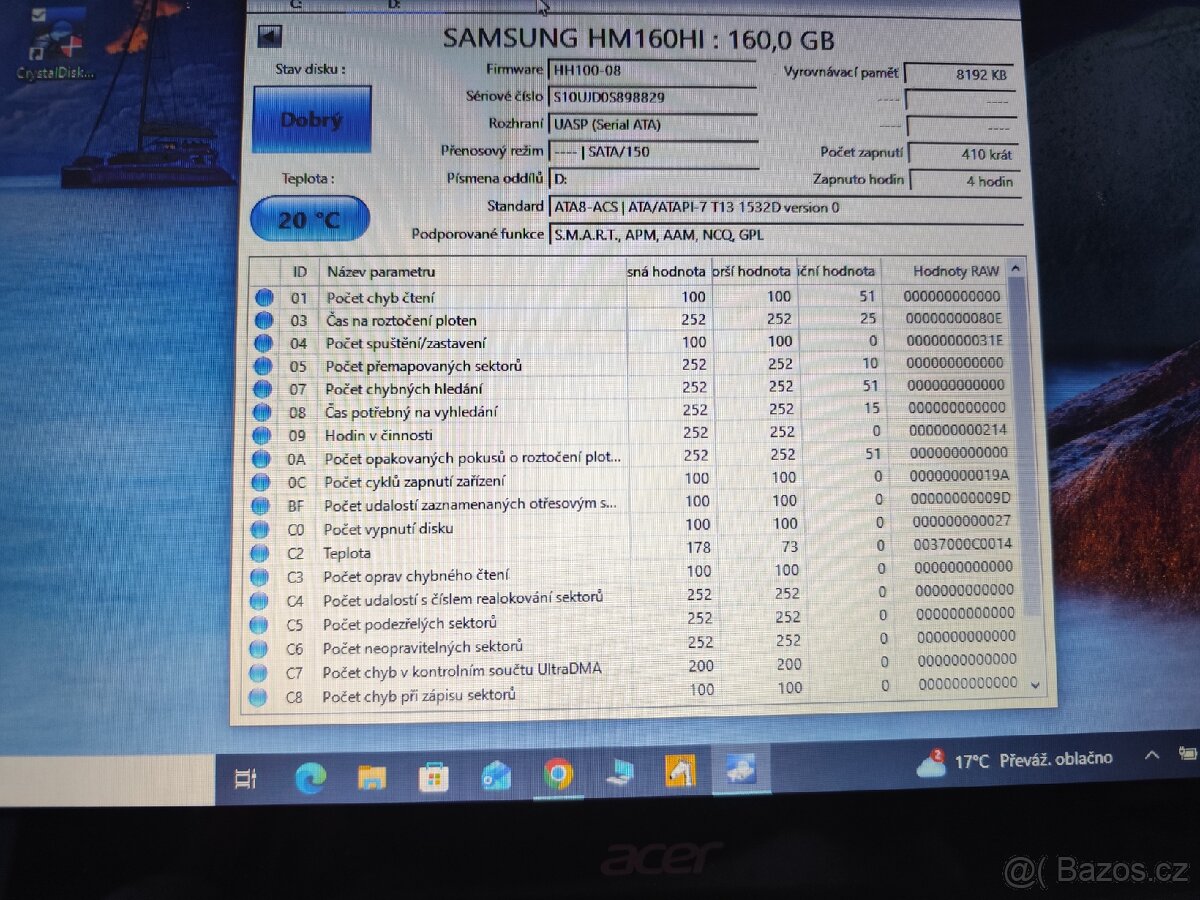Click the Rozhraní field UASP (Serial ATA)

click(x=652, y=124)
